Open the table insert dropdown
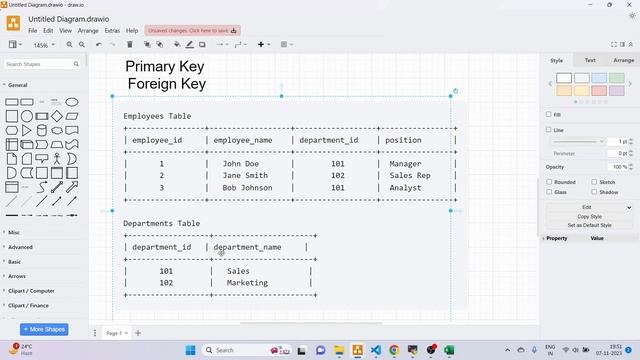Image resolution: width=640 pixels, height=360 pixels. tap(287, 44)
